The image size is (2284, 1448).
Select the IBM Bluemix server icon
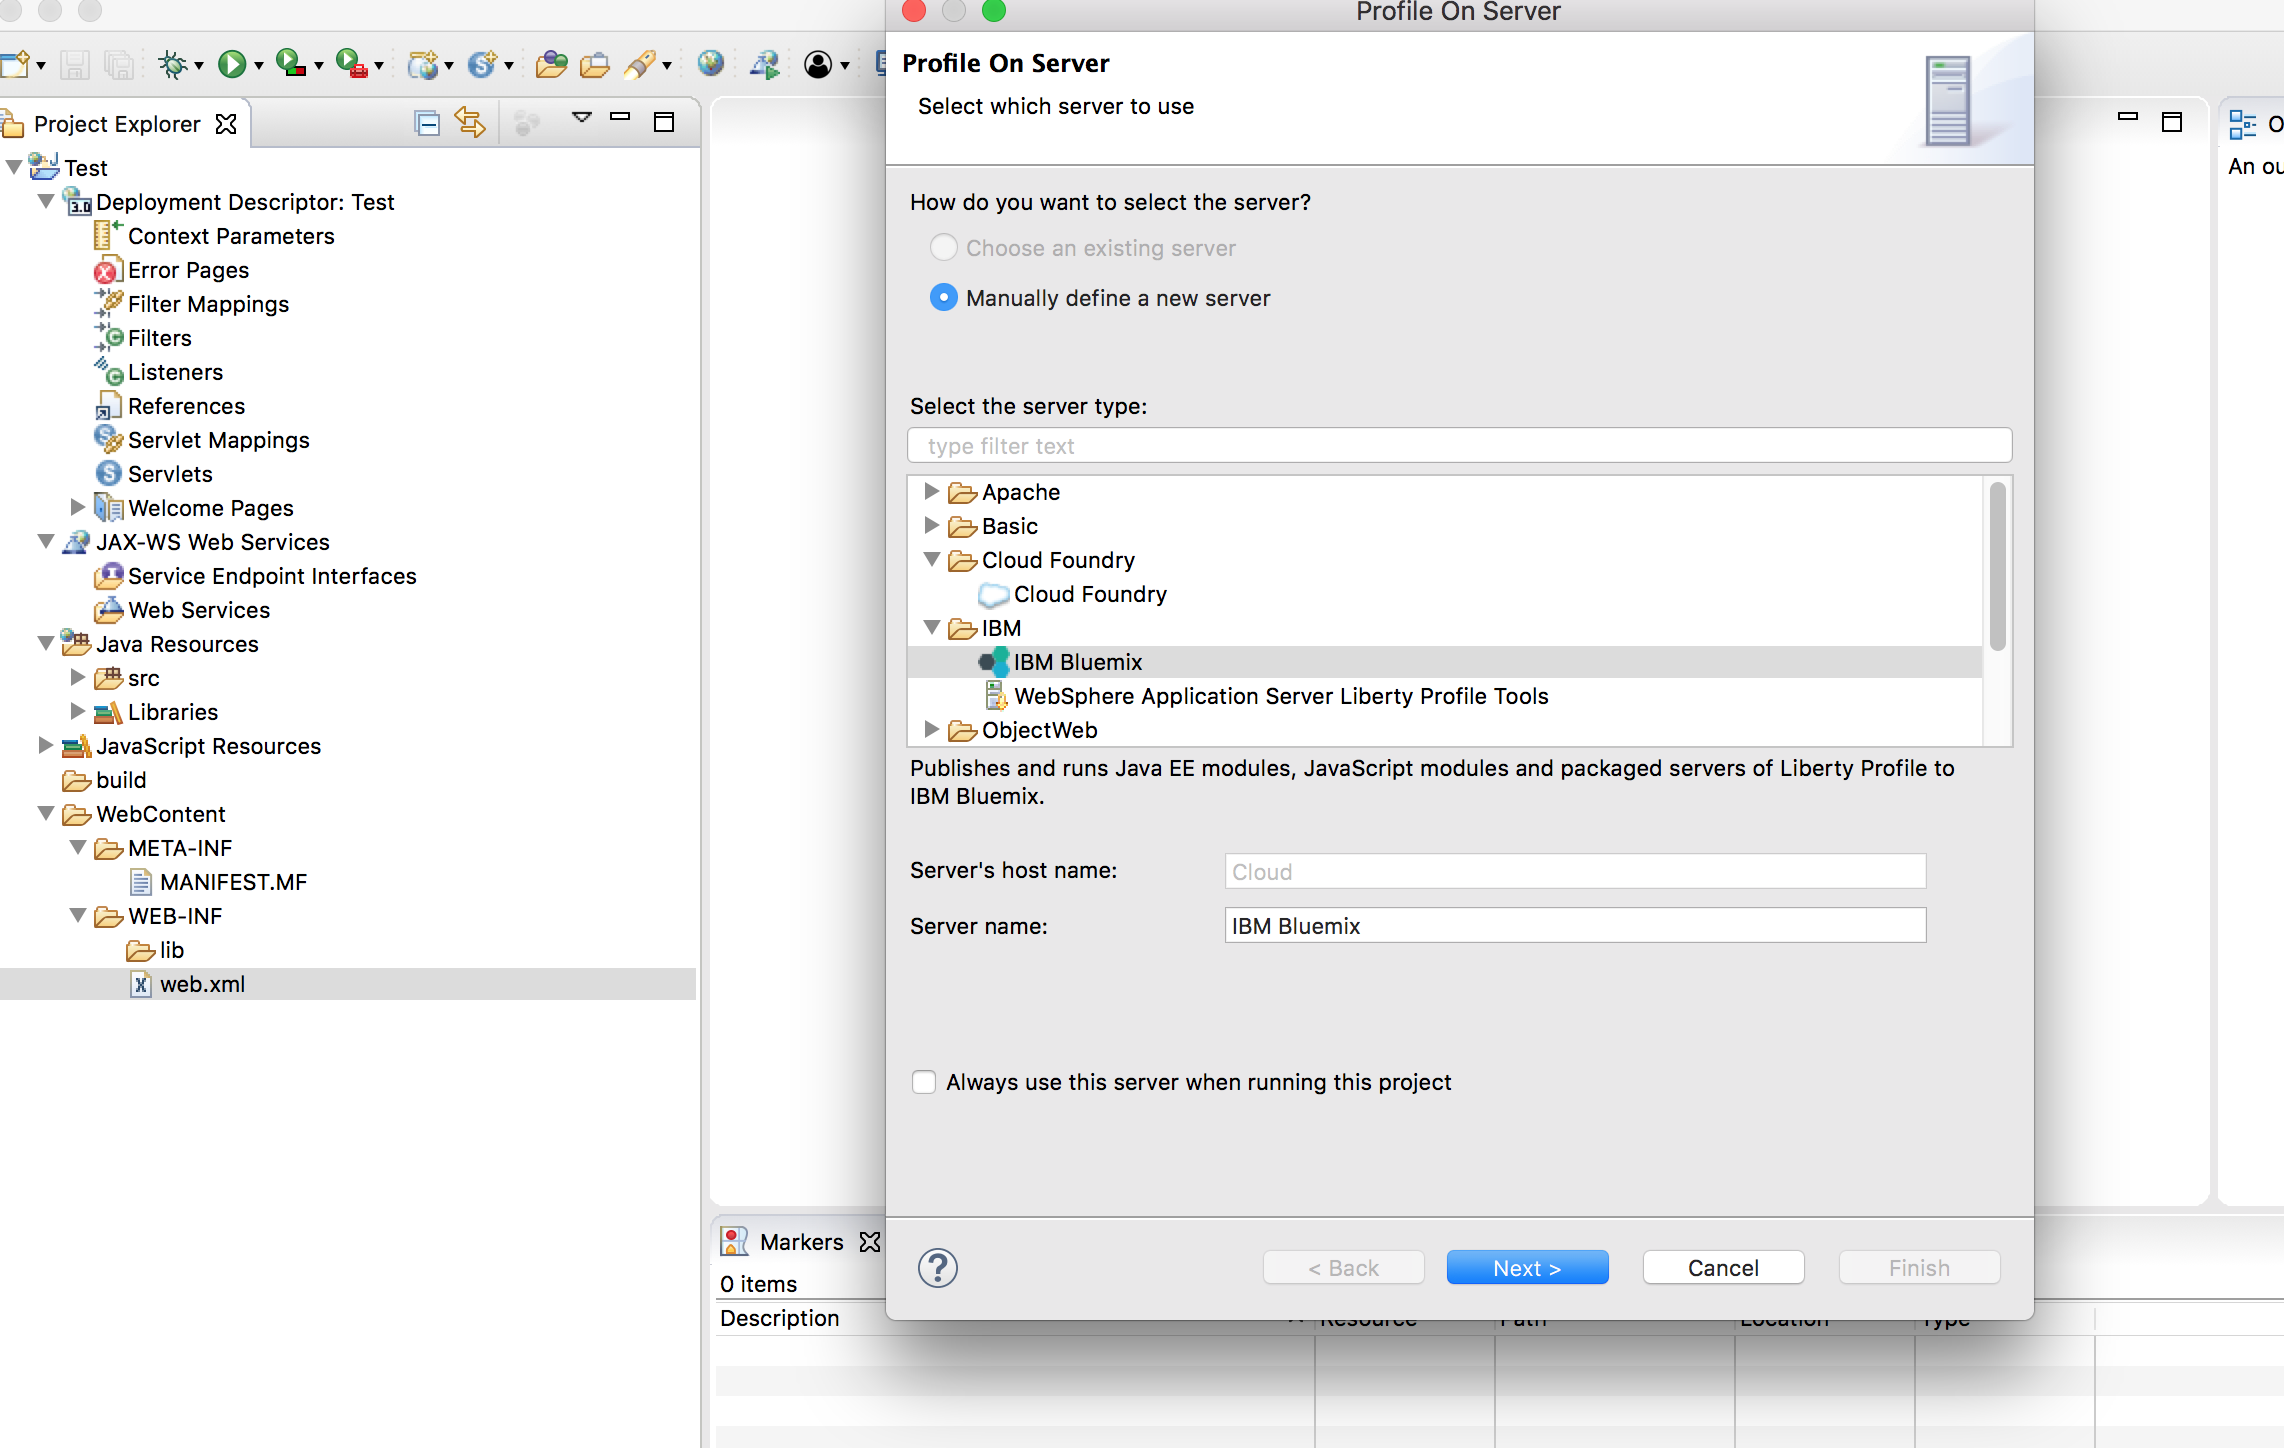click(994, 662)
